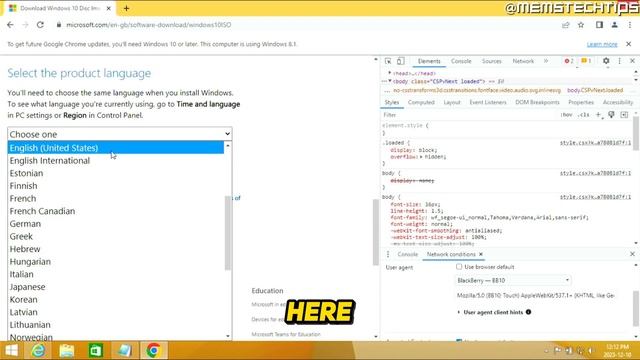Click the Learn more link
Viewport: 640px width, 360px height.
click(x=602, y=44)
